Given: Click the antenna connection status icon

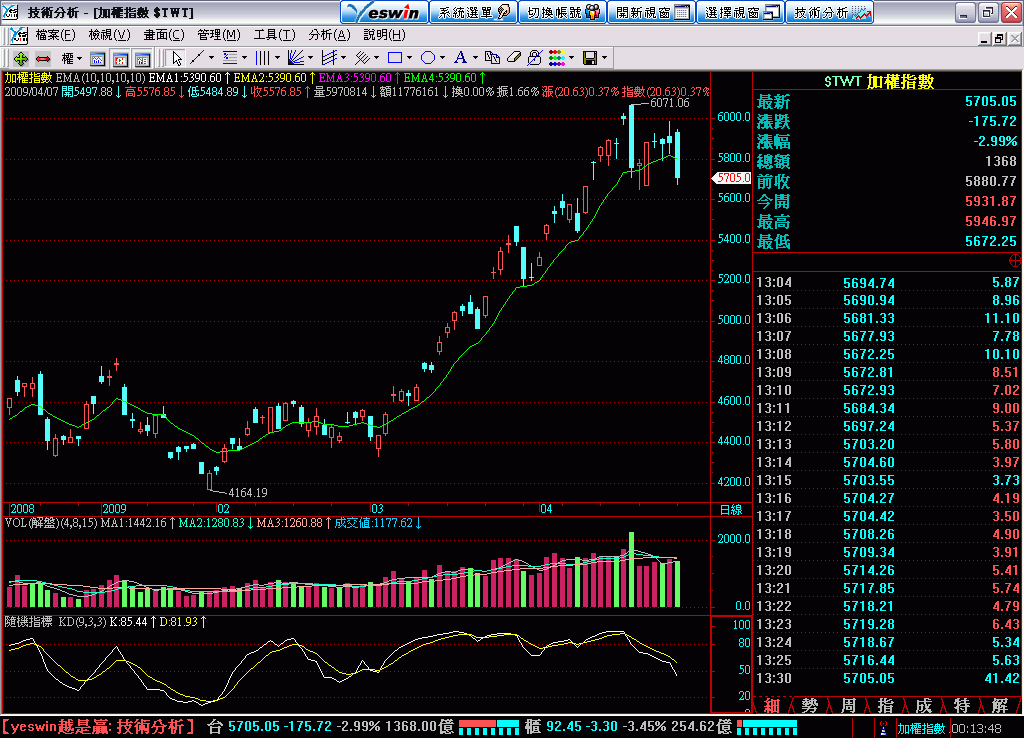Looking at the screenshot, I should pos(884,728).
